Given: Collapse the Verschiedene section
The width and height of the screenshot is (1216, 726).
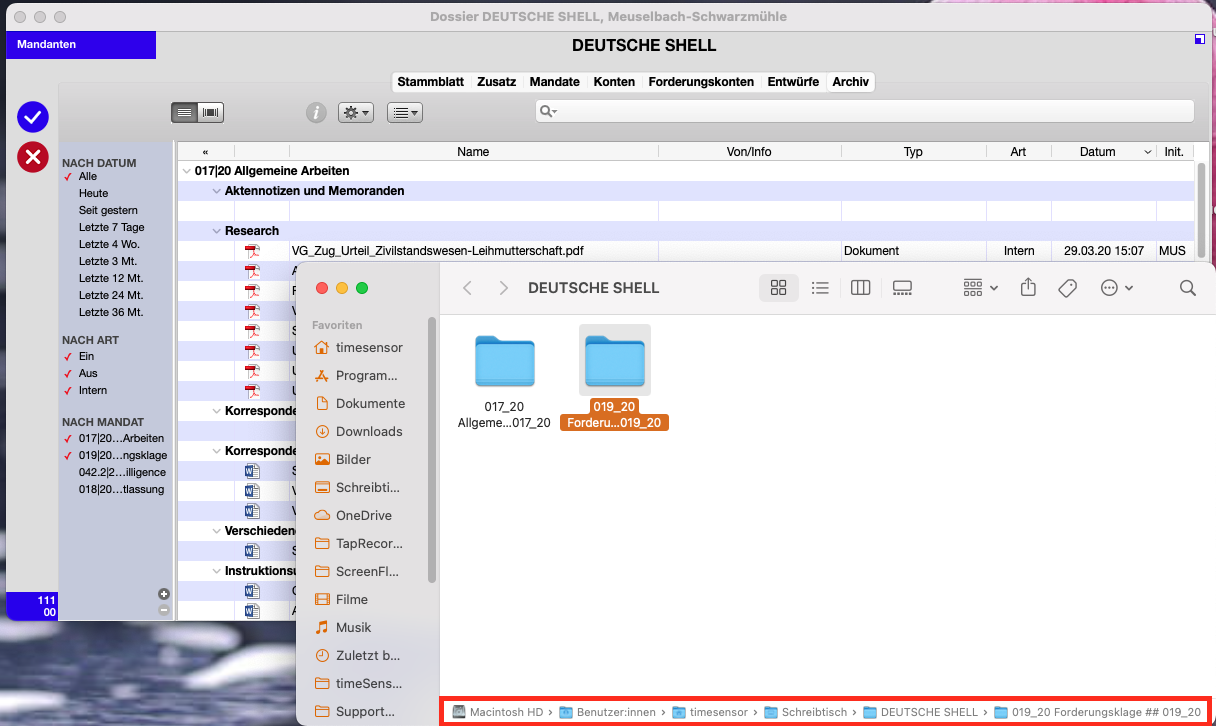Looking at the screenshot, I should click(x=216, y=531).
